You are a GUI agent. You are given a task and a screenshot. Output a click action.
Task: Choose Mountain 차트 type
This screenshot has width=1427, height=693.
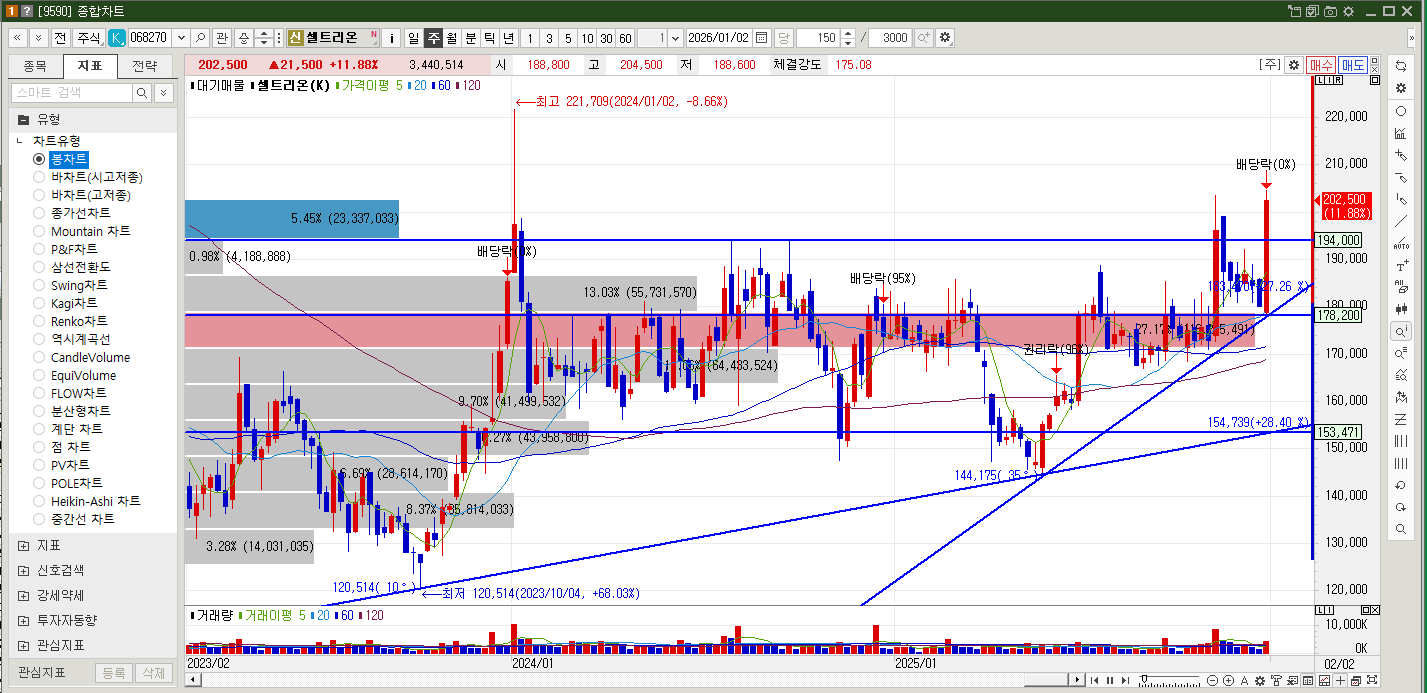click(39, 231)
